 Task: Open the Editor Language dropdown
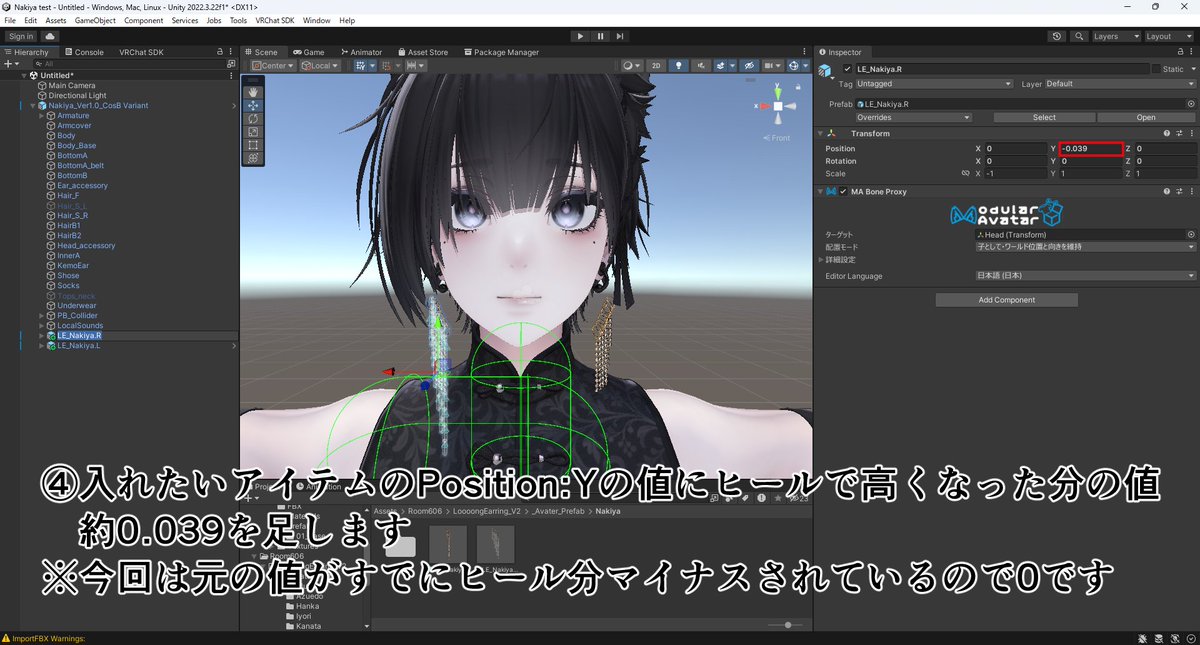1086,275
